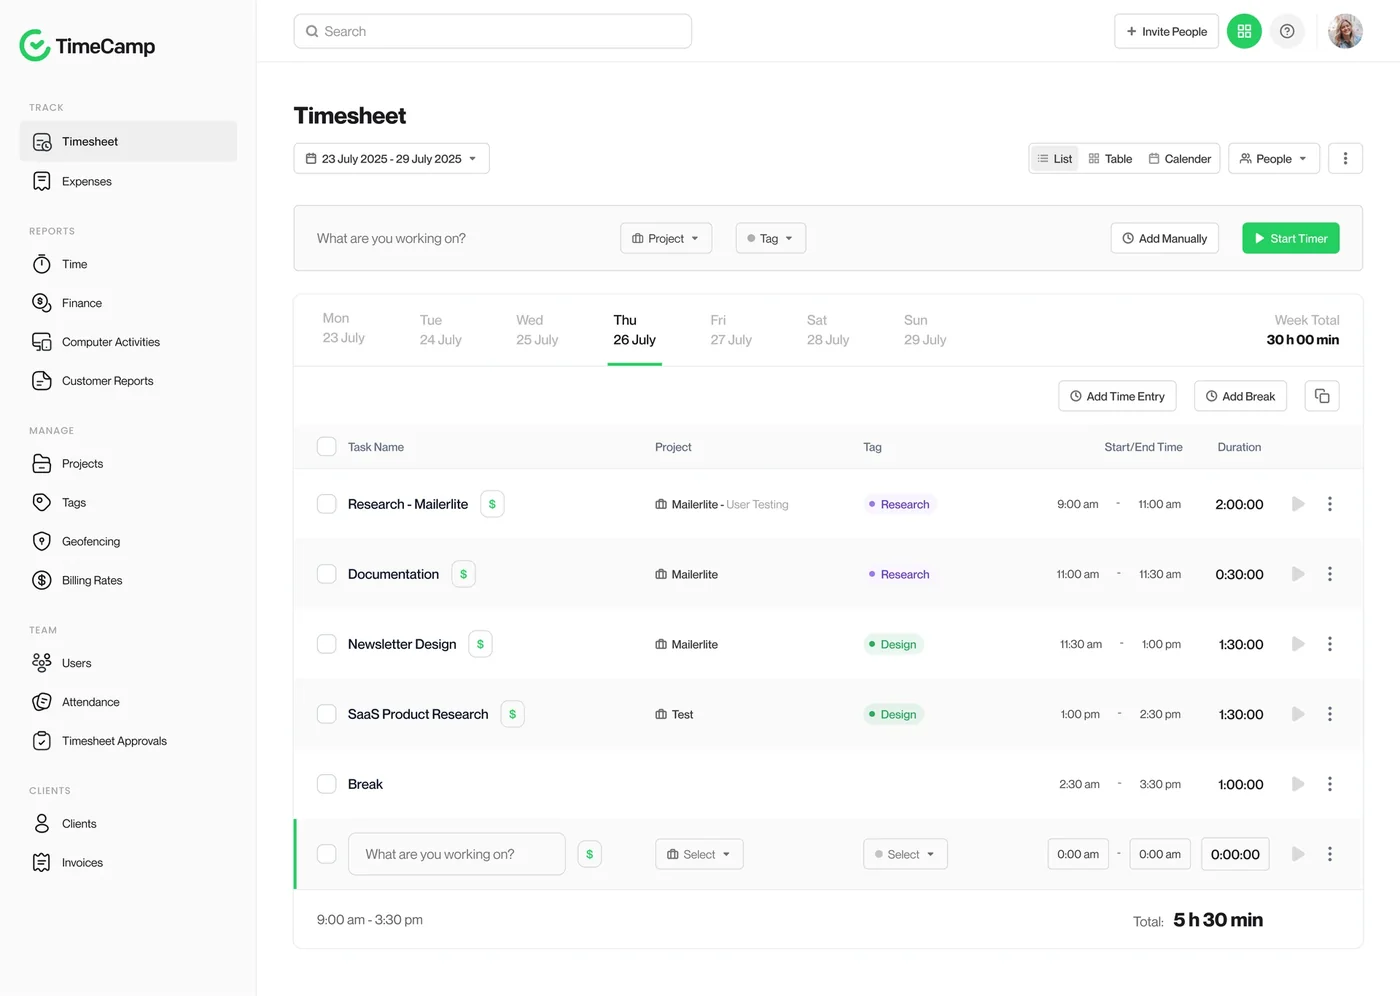Open the help question mark icon

1287,31
